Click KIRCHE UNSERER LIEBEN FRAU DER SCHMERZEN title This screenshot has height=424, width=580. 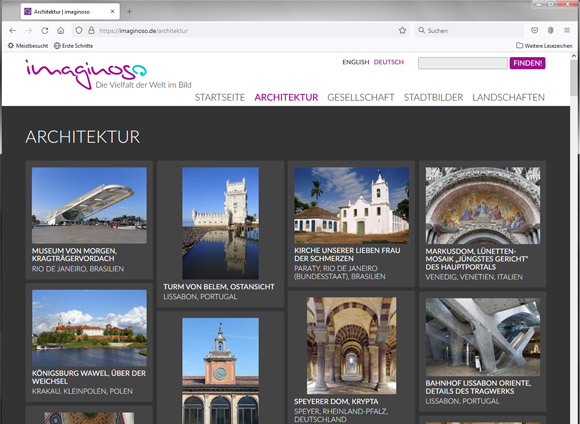(x=347, y=254)
